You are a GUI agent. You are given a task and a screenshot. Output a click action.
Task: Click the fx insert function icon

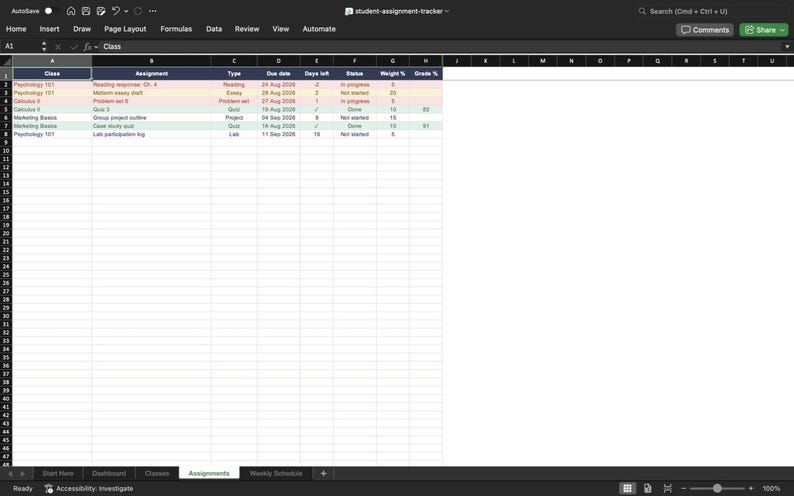coord(88,47)
